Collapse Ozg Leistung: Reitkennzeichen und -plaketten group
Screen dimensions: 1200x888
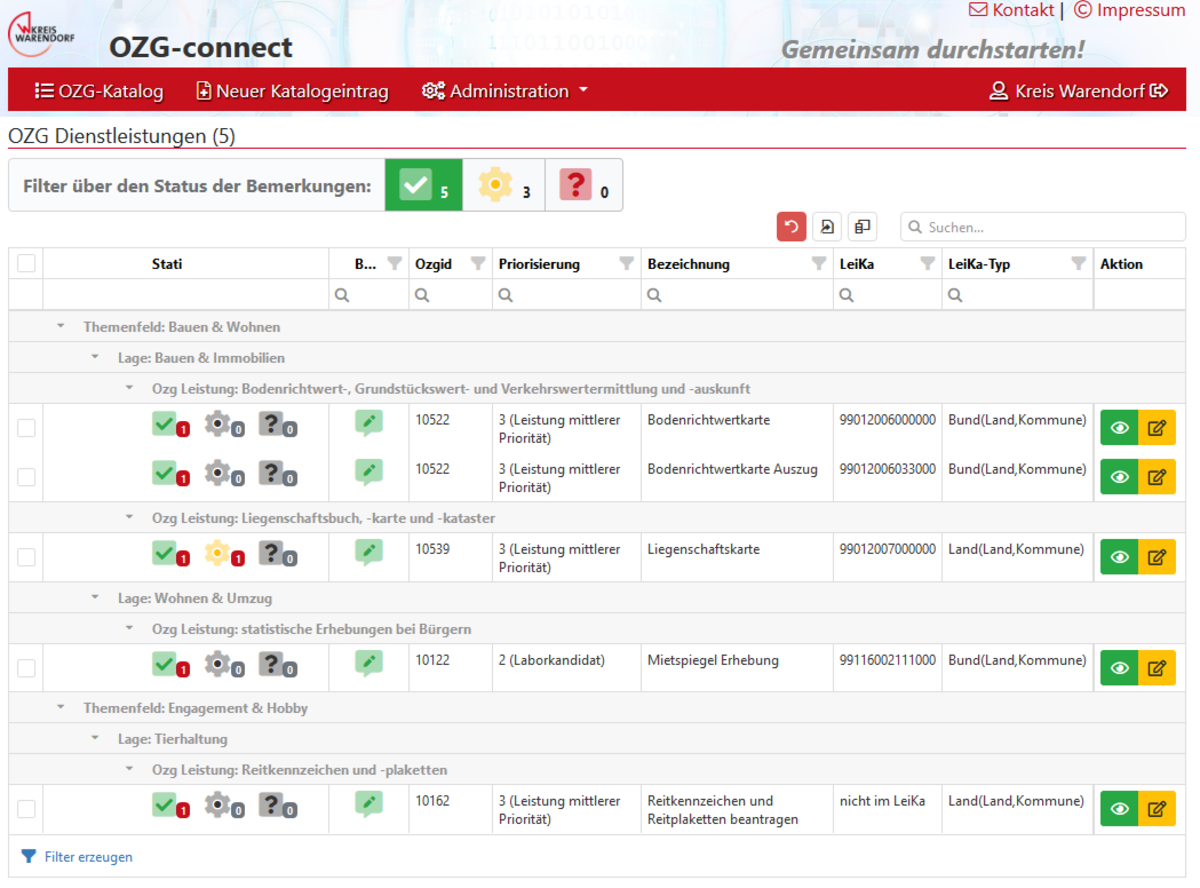129,770
